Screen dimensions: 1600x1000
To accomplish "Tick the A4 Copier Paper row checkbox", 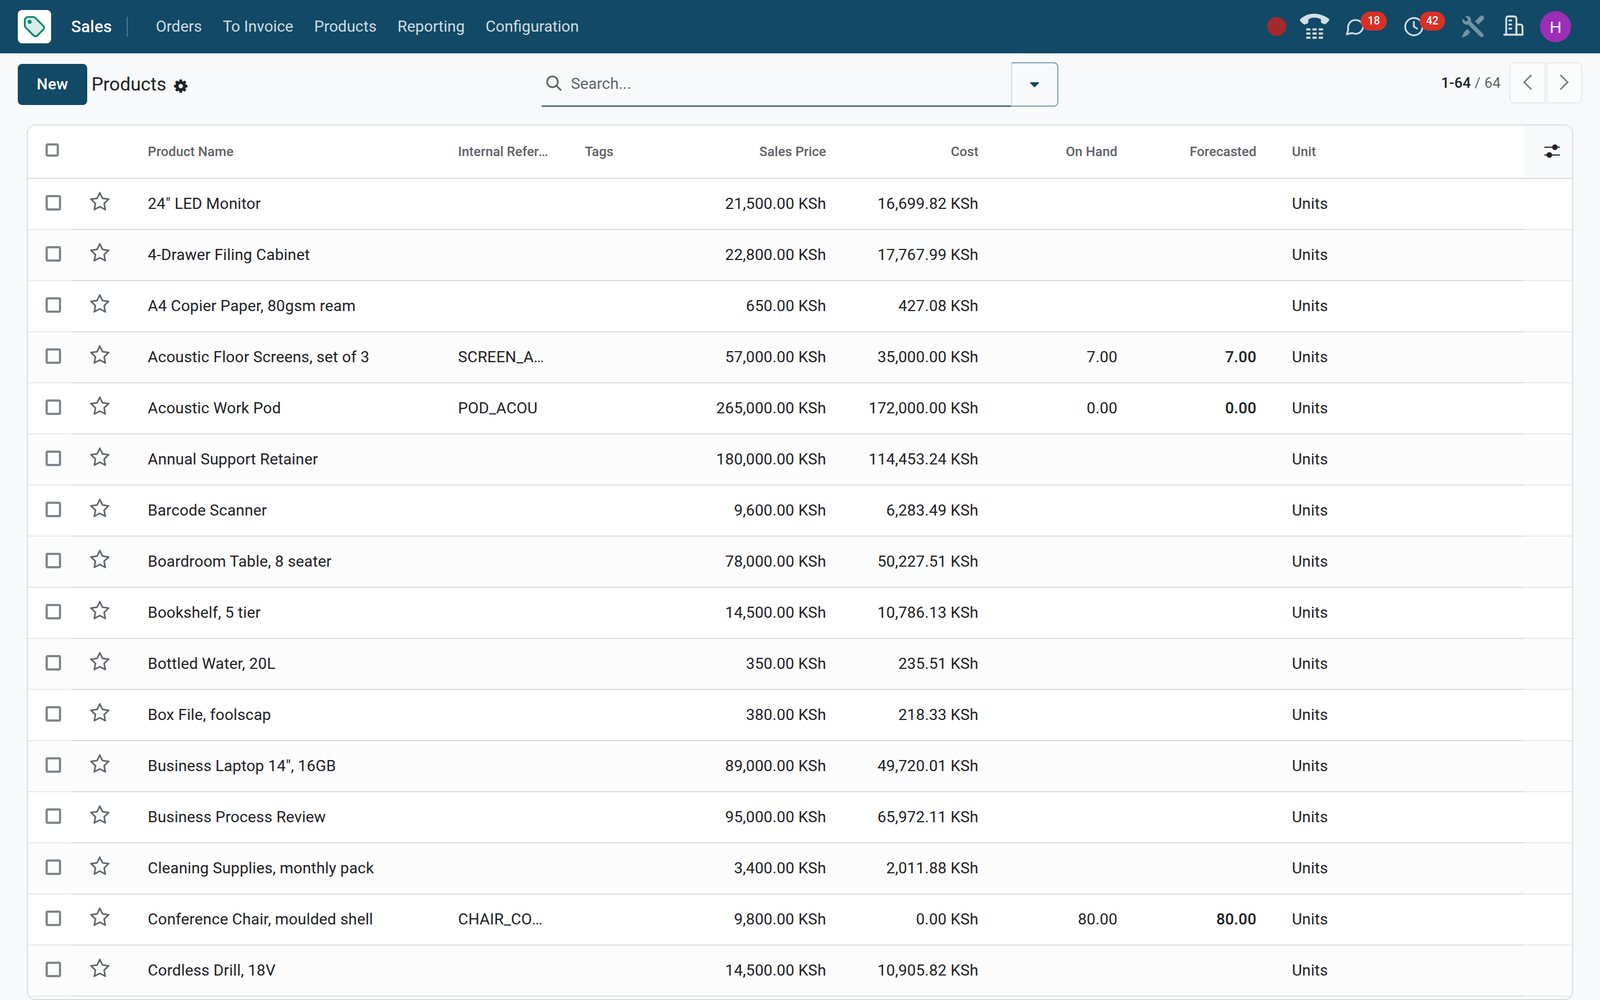I will click(x=53, y=305).
